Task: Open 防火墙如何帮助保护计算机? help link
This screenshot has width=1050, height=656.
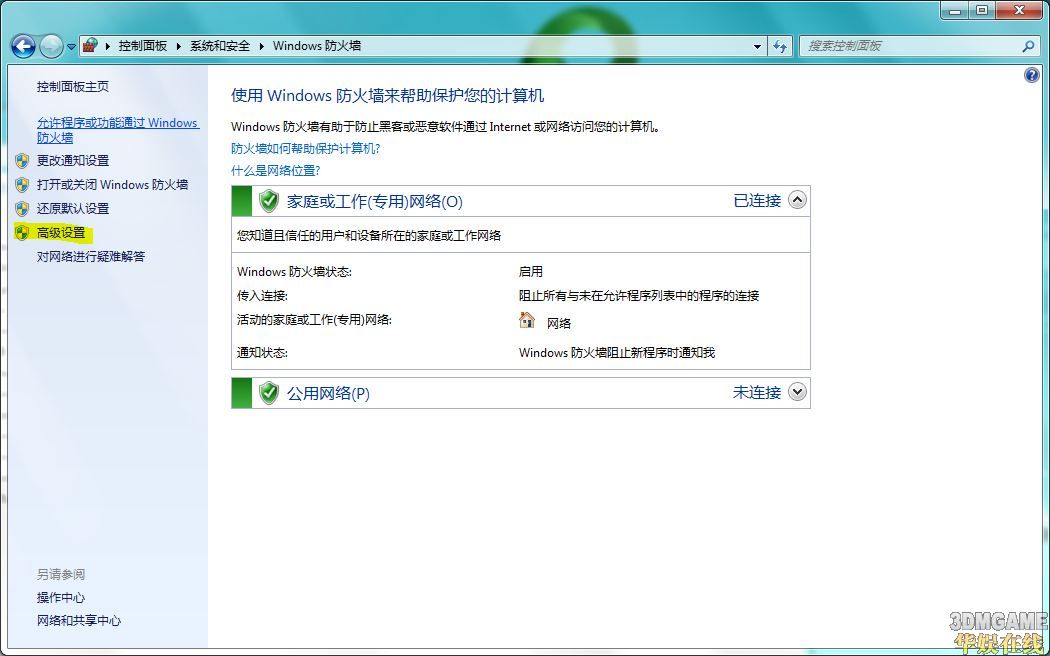Action: [306, 148]
